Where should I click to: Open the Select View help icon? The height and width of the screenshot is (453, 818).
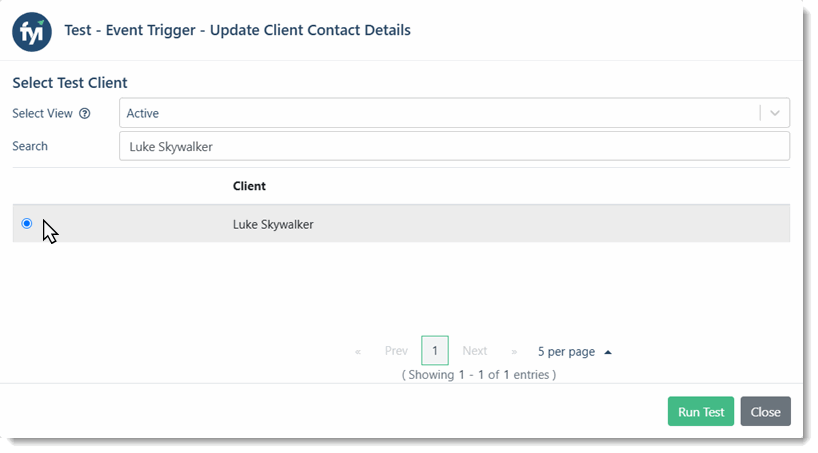[x=85, y=113]
